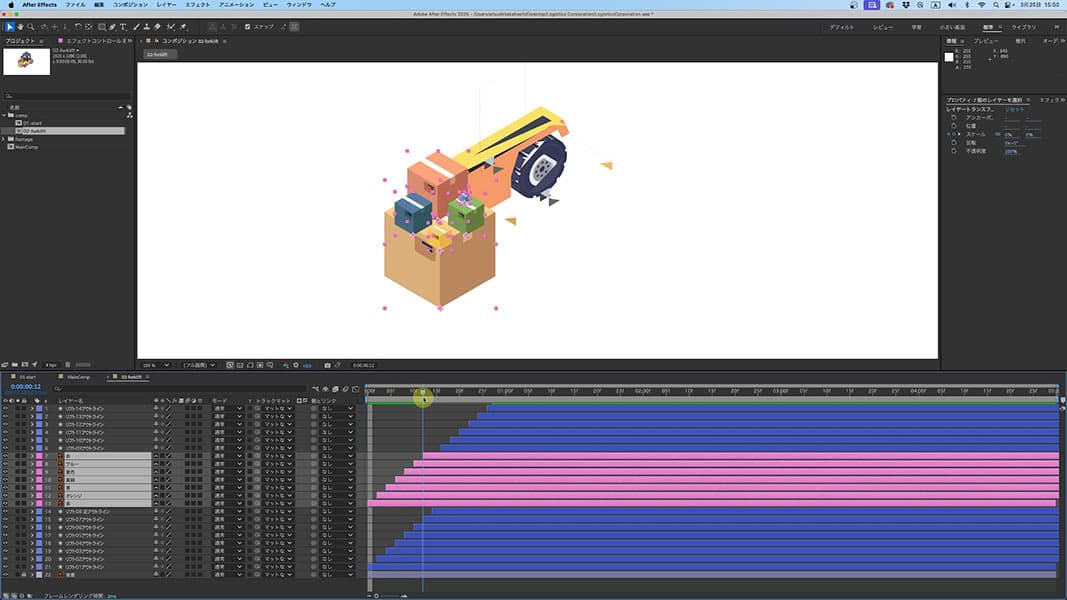Image resolution: width=1067 pixels, height=600 pixels.
Task: Select the Pen tool in the toolbar
Action: coord(111,27)
